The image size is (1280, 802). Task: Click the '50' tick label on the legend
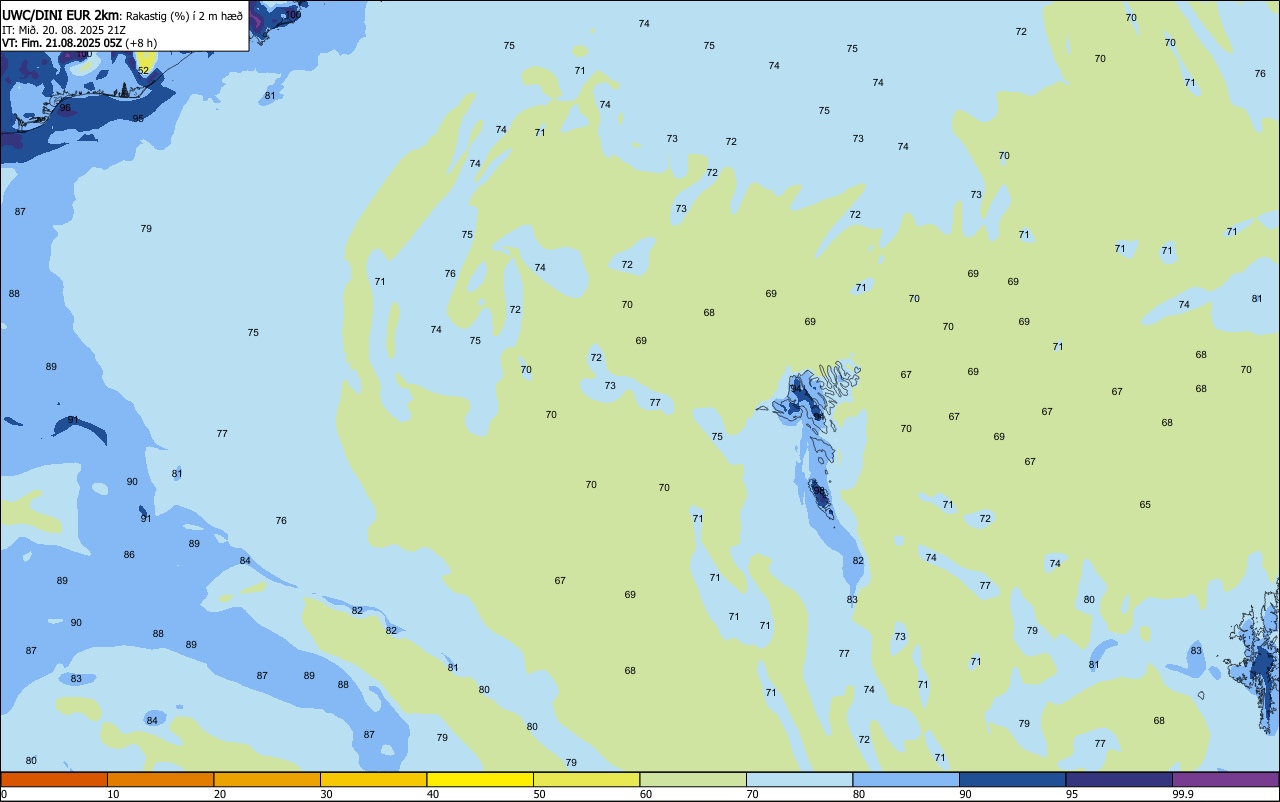coord(539,794)
